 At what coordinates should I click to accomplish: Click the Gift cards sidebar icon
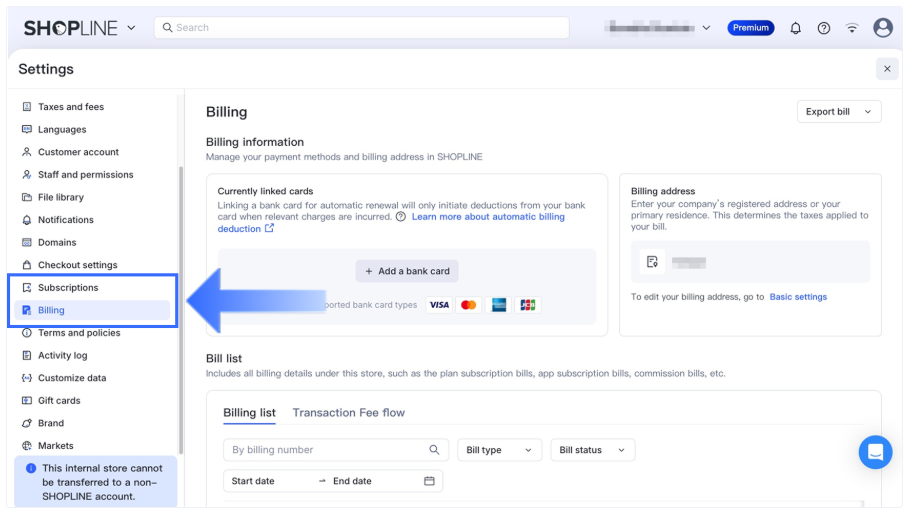(x=27, y=401)
